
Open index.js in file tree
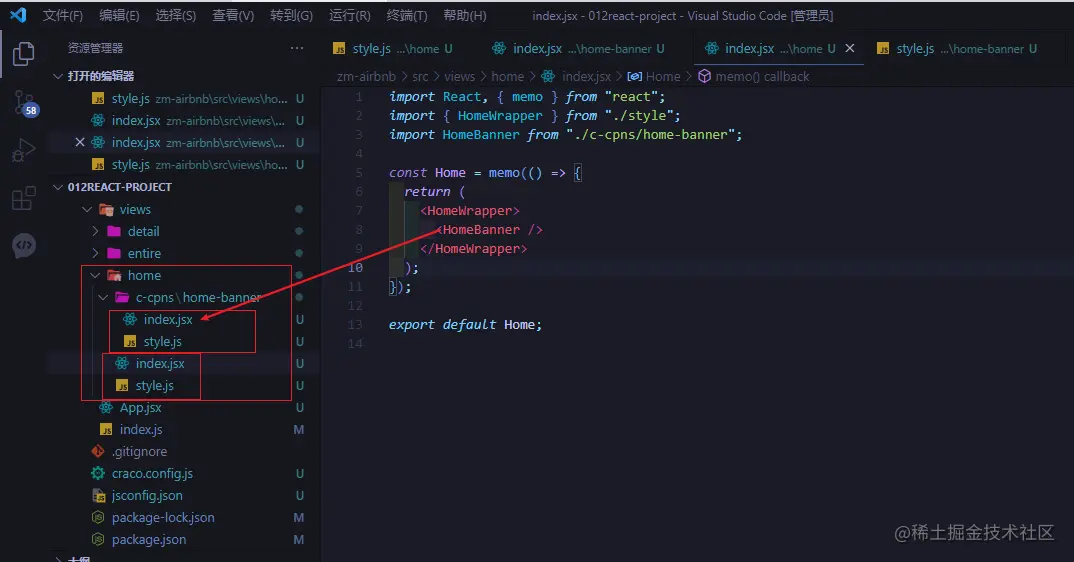[x=140, y=429]
